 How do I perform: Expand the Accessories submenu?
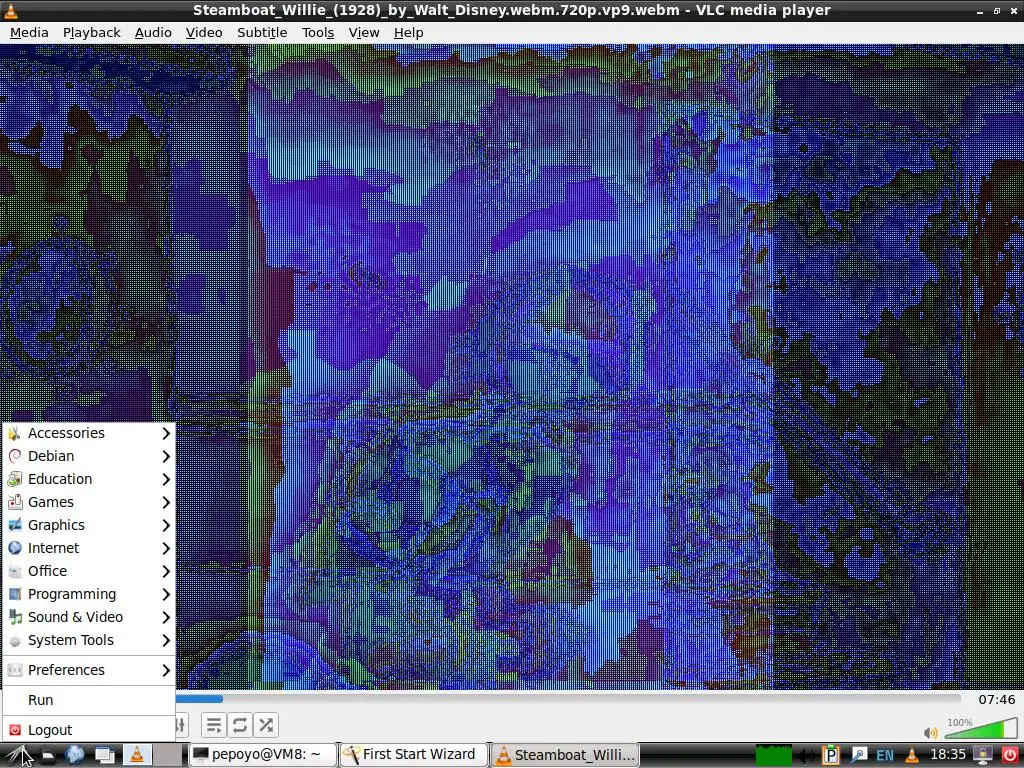(x=89, y=433)
